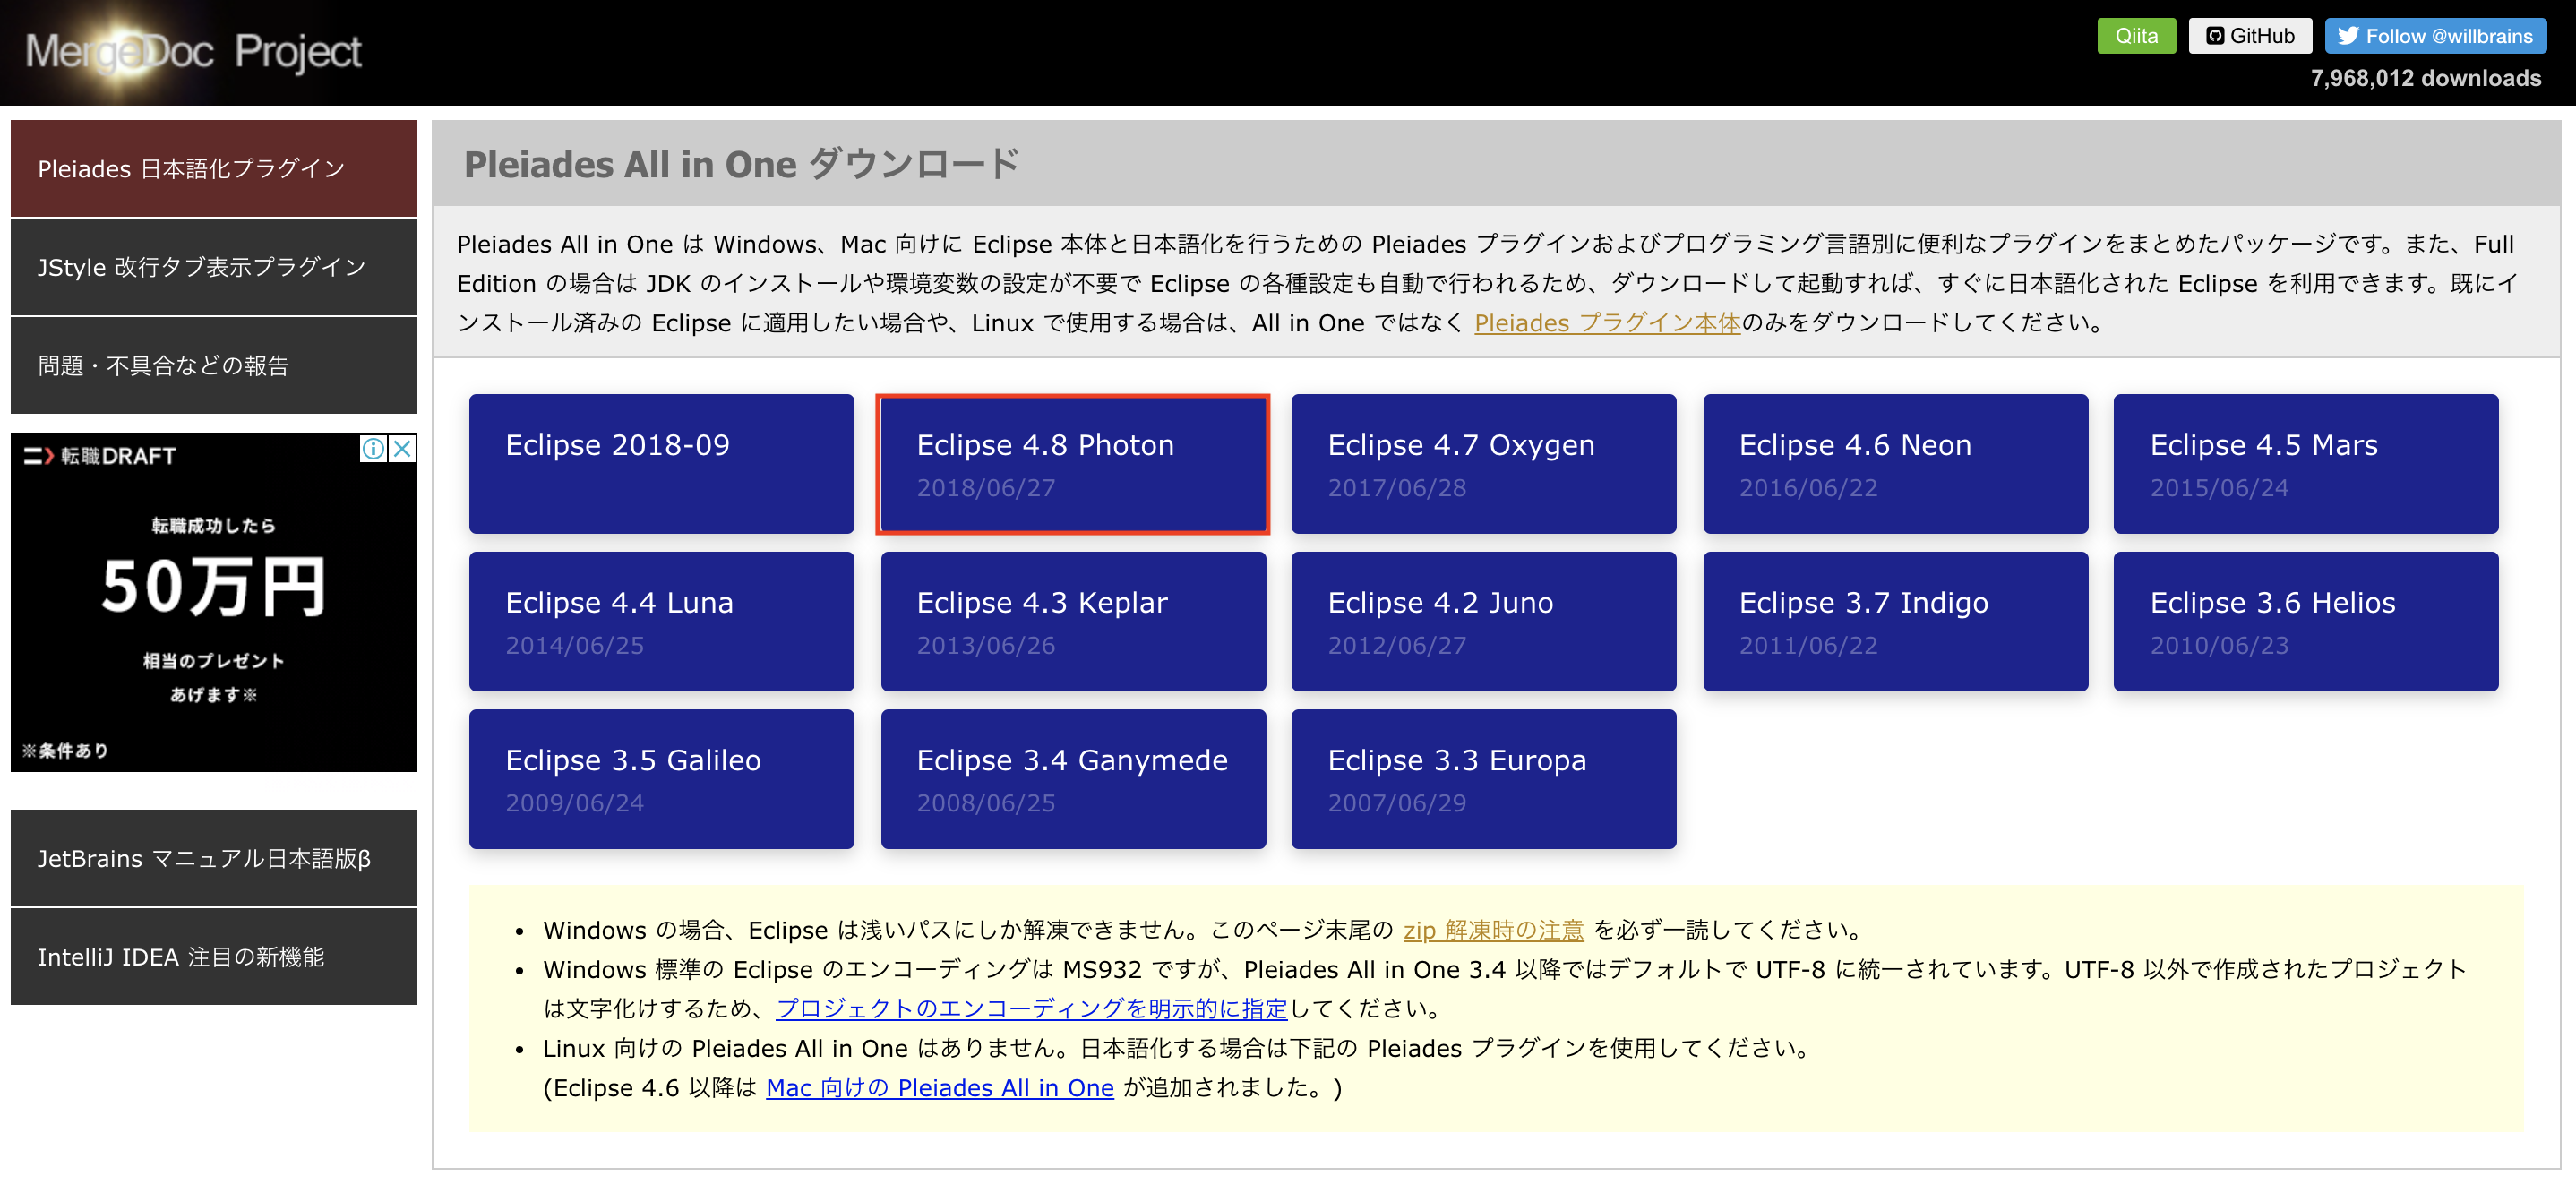Open IntelliJ IDEA 注目の新機能 menu item
Image resolution: width=2576 pixels, height=1193 pixels.
(x=214, y=956)
